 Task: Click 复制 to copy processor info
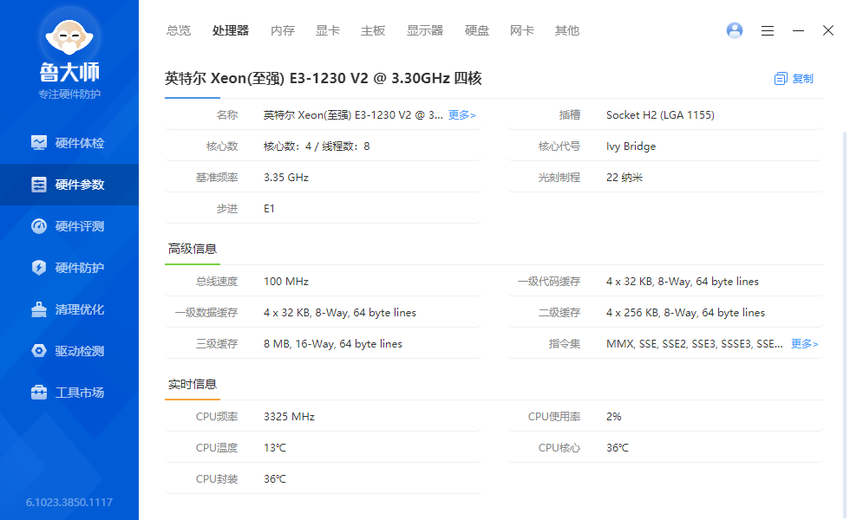point(794,79)
